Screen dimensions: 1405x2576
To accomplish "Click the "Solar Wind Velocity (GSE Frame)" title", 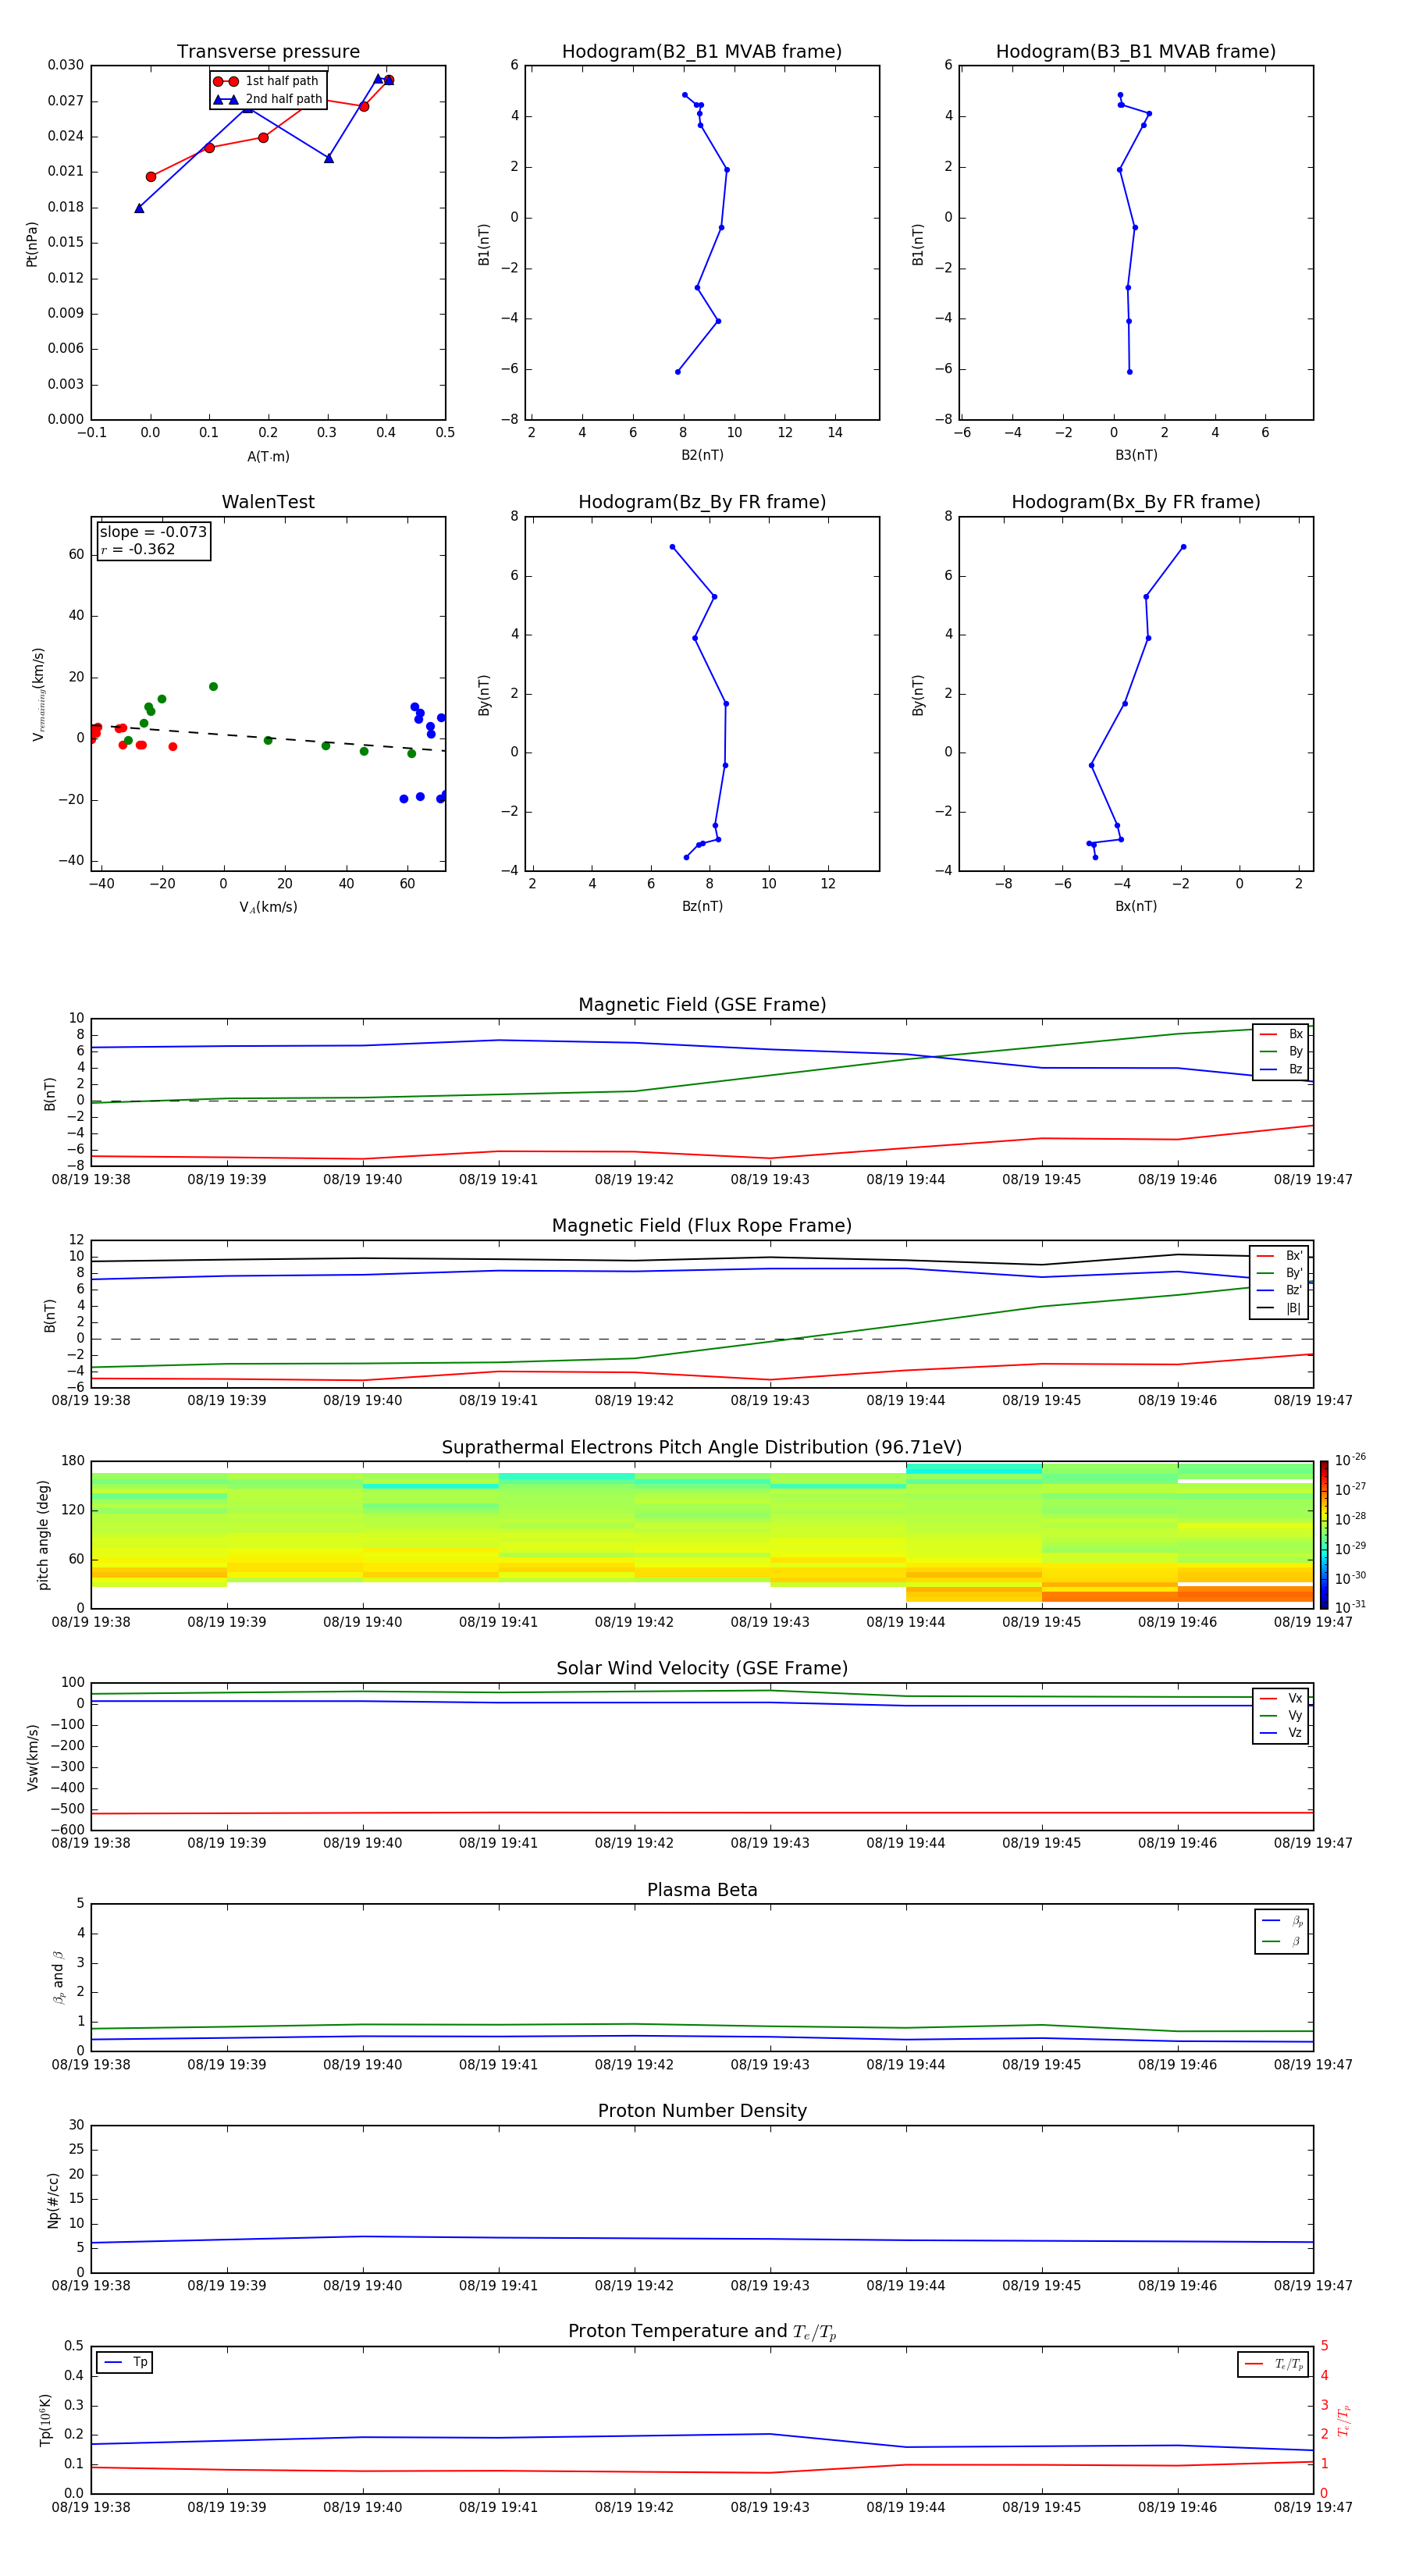I will (x=702, y=1669).
